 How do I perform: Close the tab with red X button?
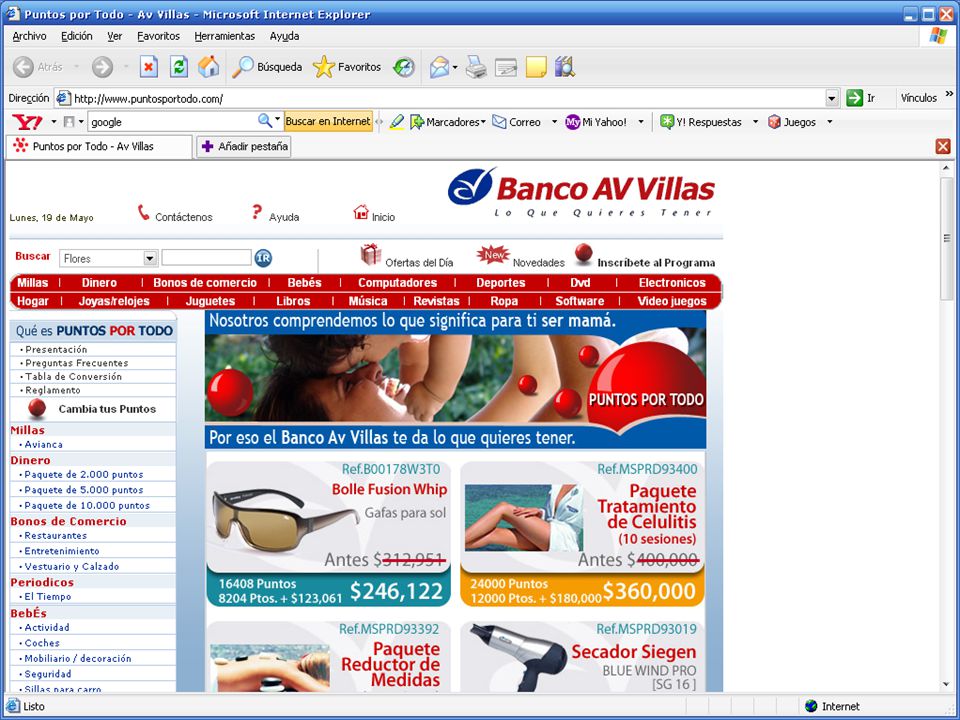coord(943,146)
